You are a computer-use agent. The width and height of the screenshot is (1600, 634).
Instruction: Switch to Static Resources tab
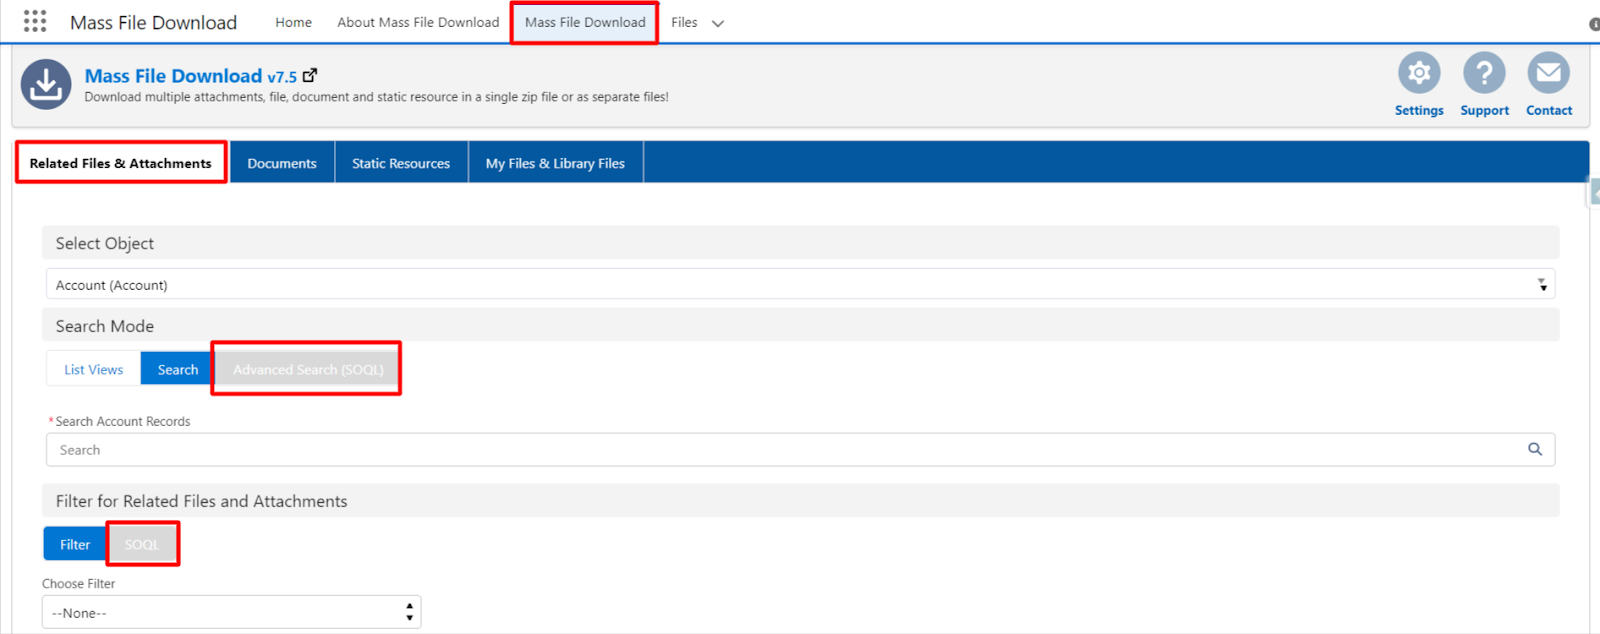(401, 163)
